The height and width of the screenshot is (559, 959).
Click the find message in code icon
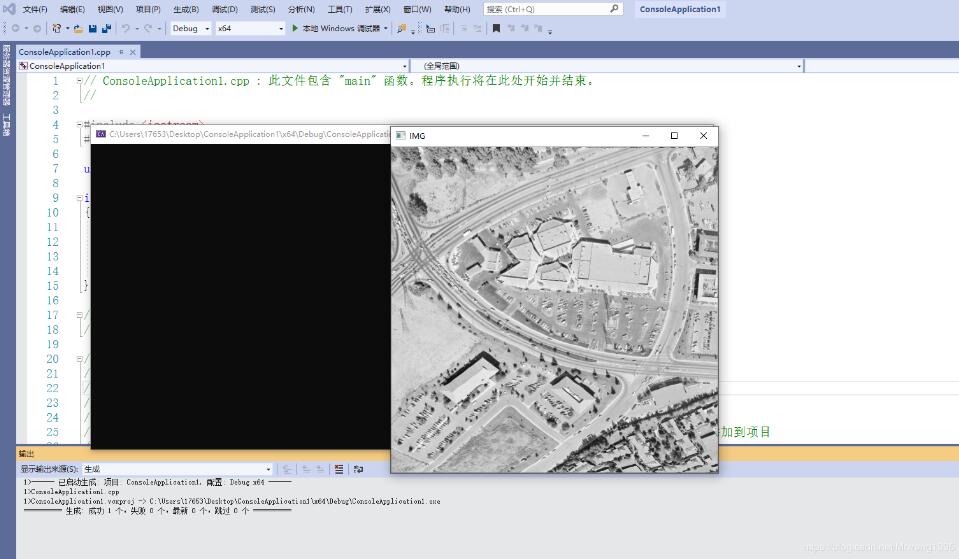[x=286, y=469]
